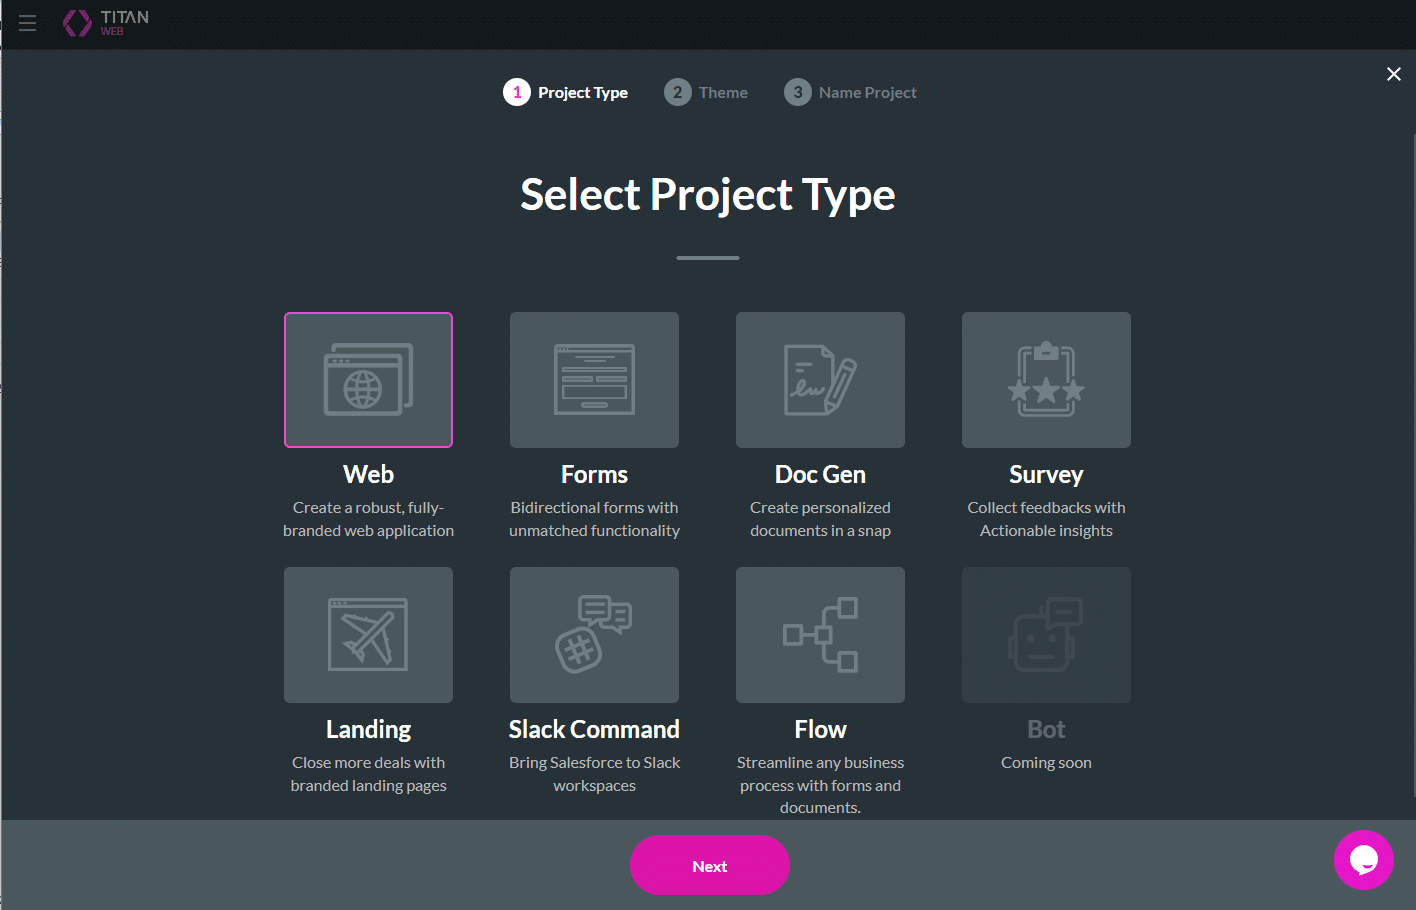Dismiss the project creation dialog
Image resolution: width=1416 pixels, height=910 pixels.
(x=1393, y=73)
